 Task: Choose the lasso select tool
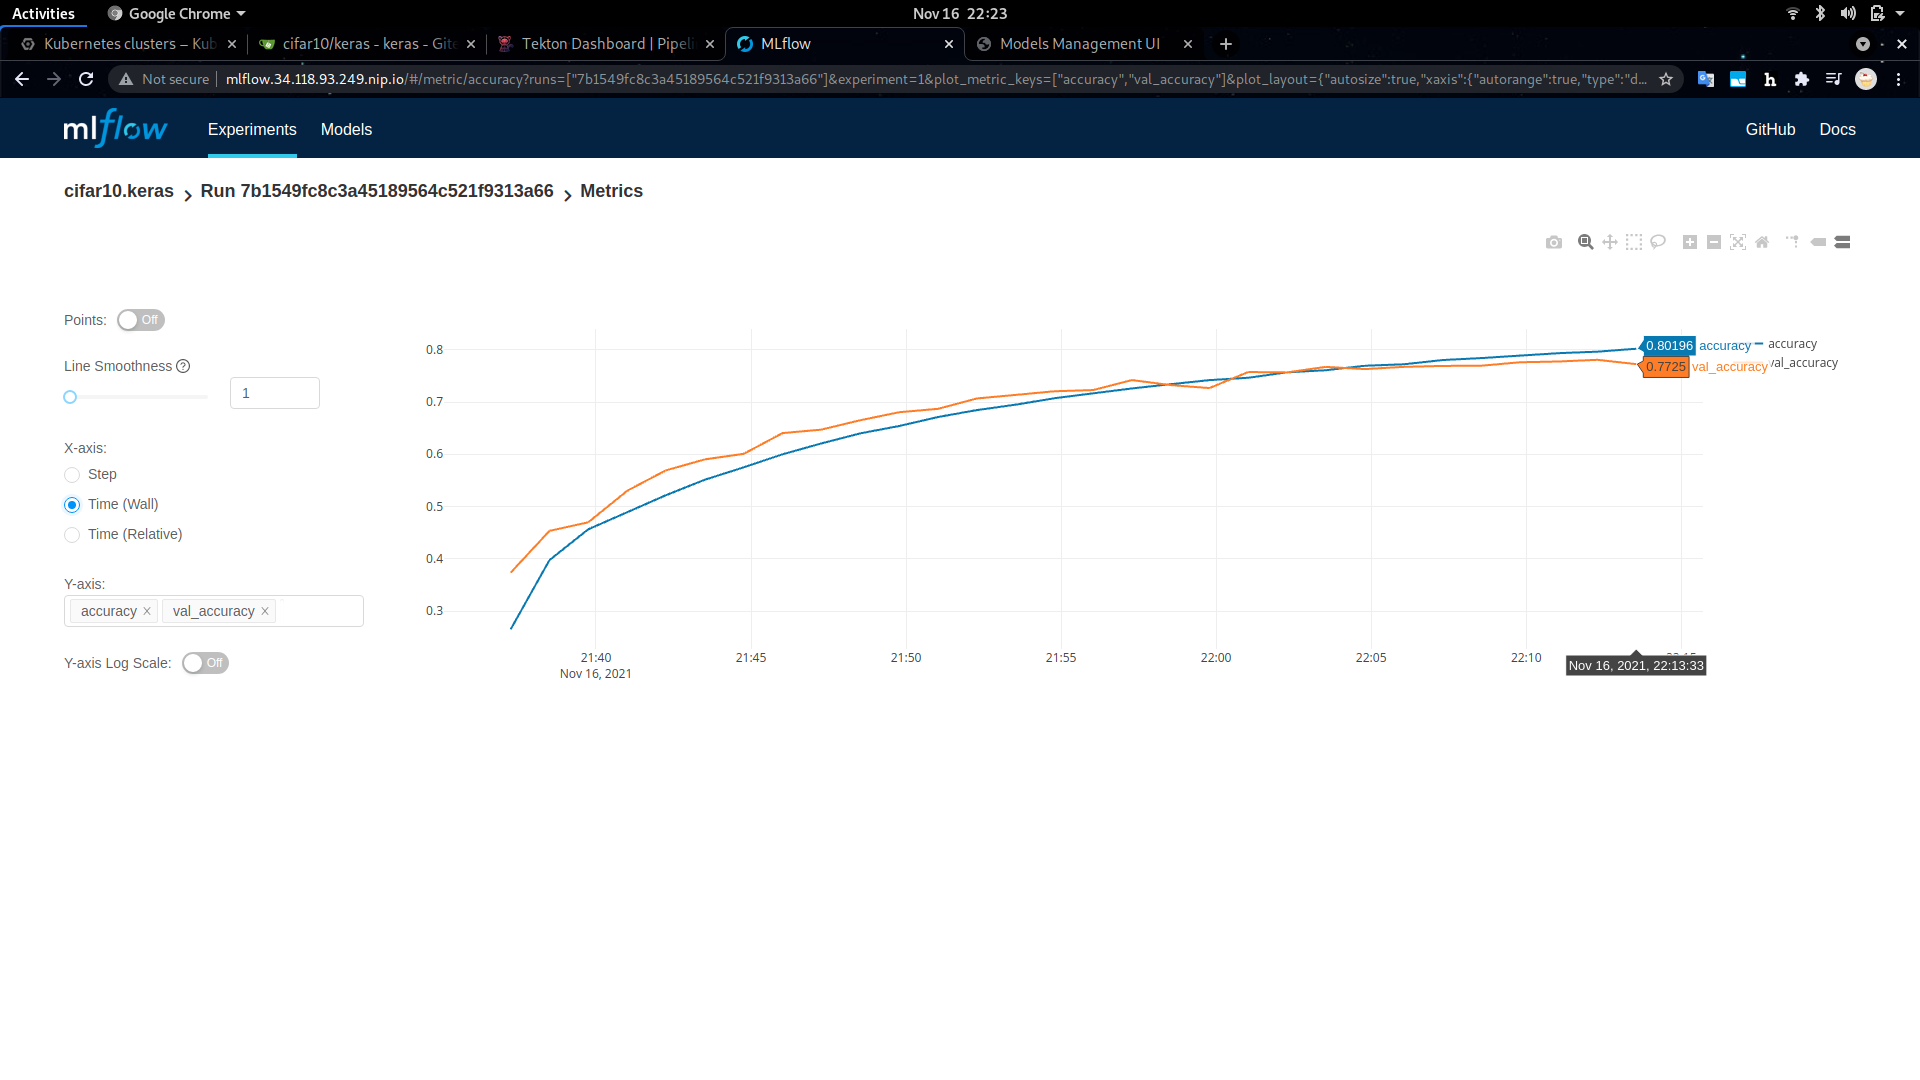pyautogui.click(x=1657, y=242)
